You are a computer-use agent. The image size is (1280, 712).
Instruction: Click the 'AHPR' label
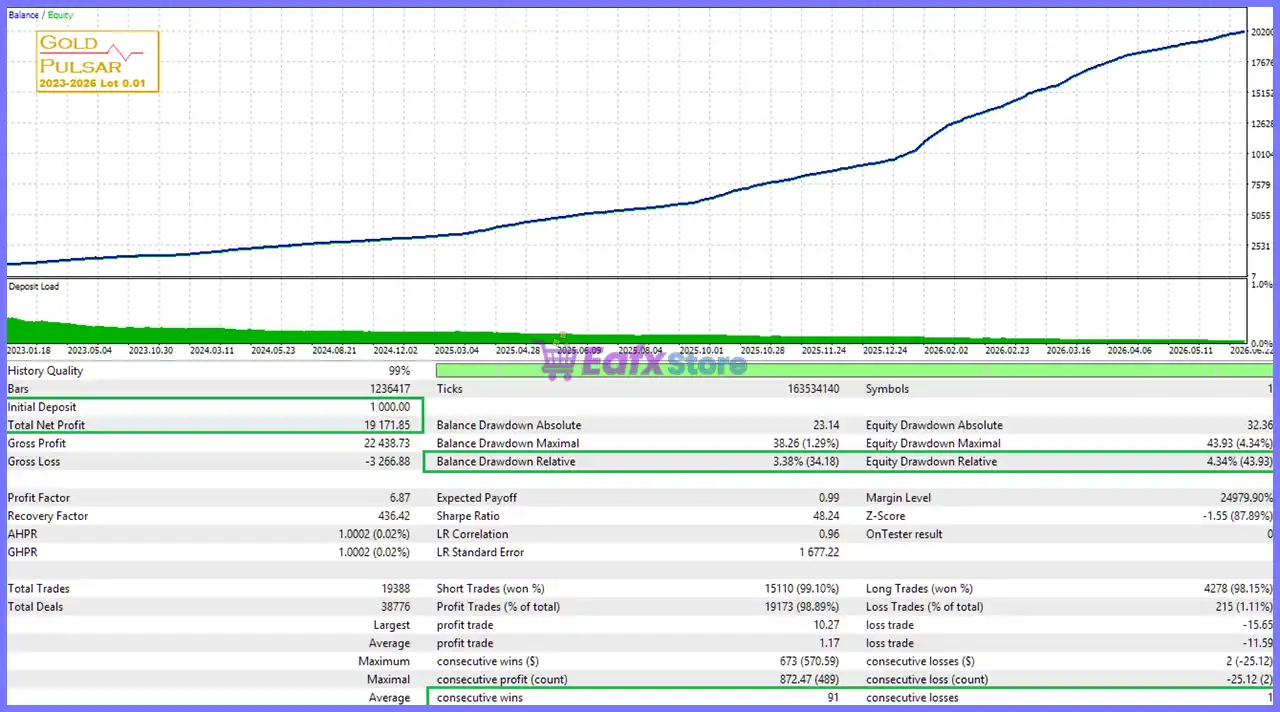23,534
